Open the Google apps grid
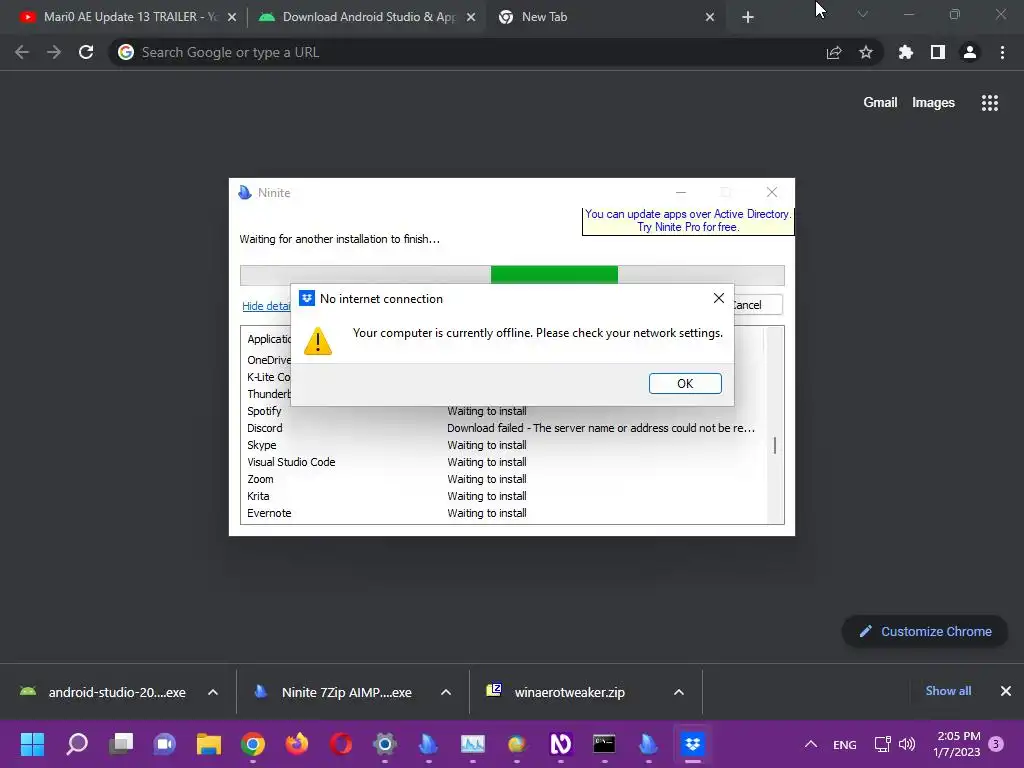The width and height of the screenshot is (1024, 768). tap(990, 103)
